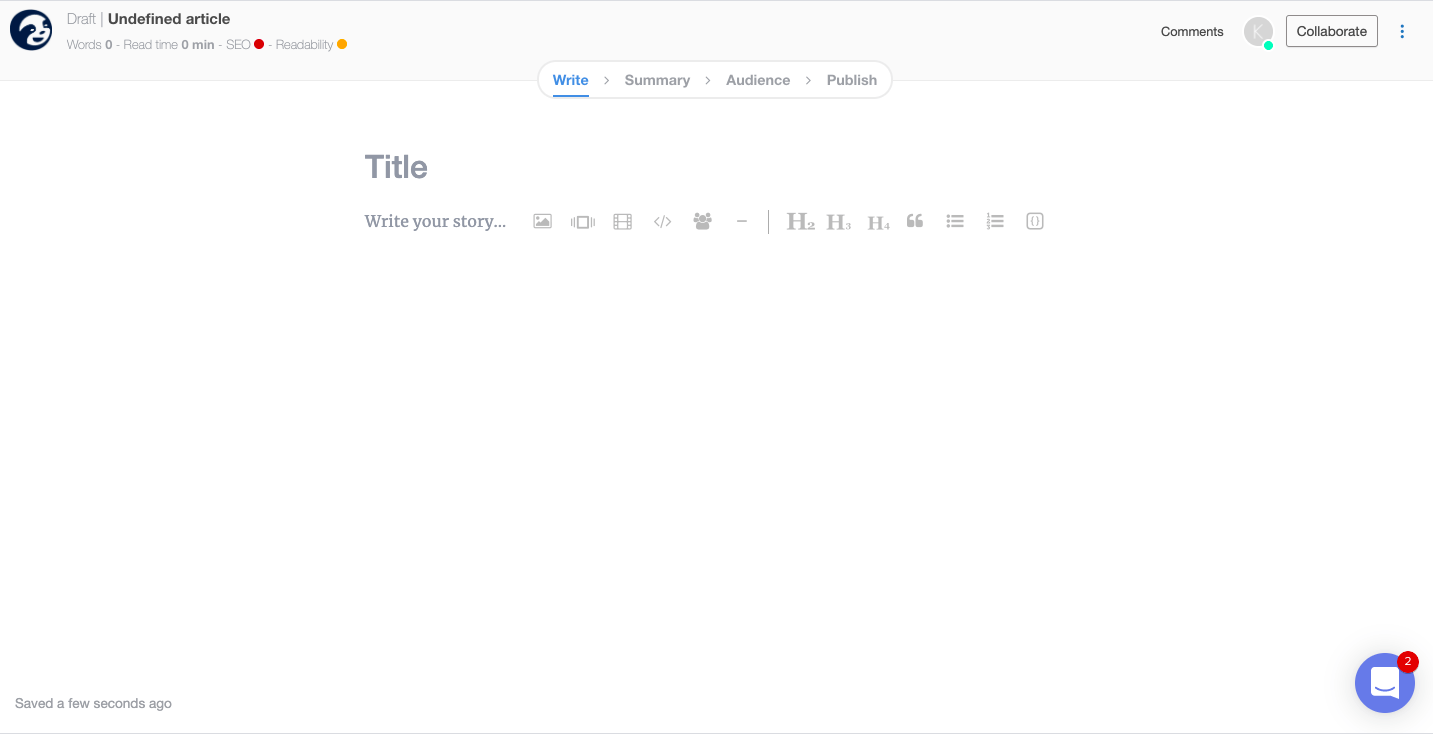Insert a horizontal divider line

(x=742, y=221)
